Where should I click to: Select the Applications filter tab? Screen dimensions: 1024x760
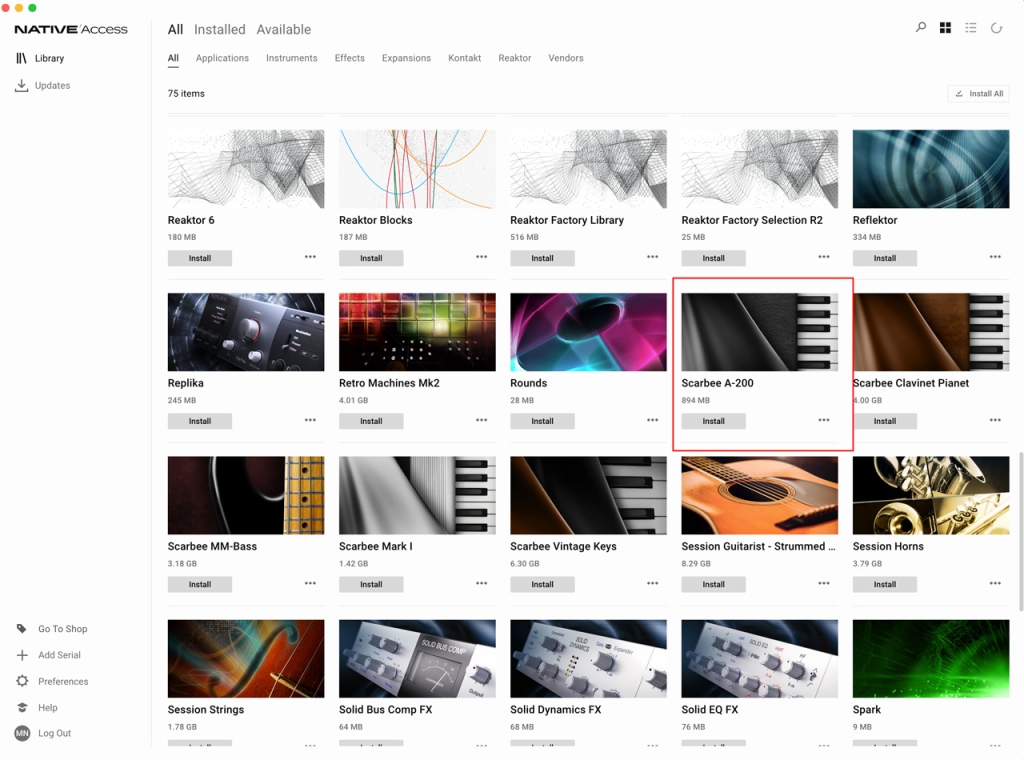point(222,58)
